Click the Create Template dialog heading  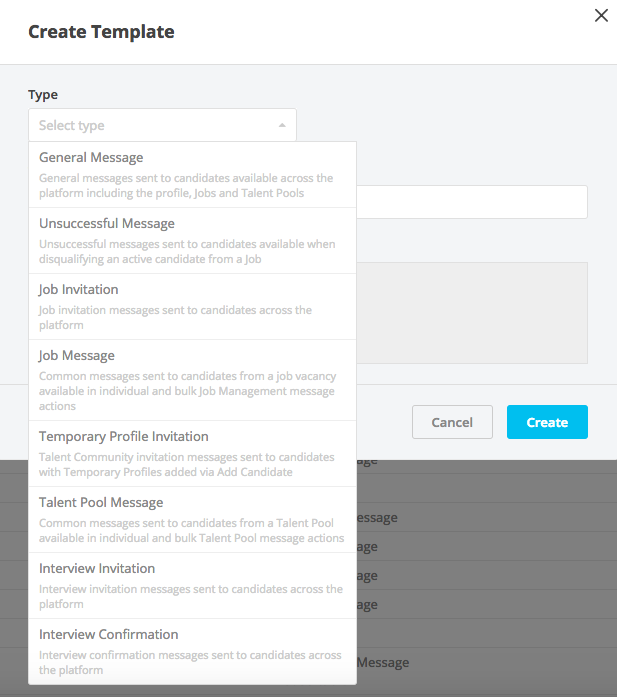point(101,32)
